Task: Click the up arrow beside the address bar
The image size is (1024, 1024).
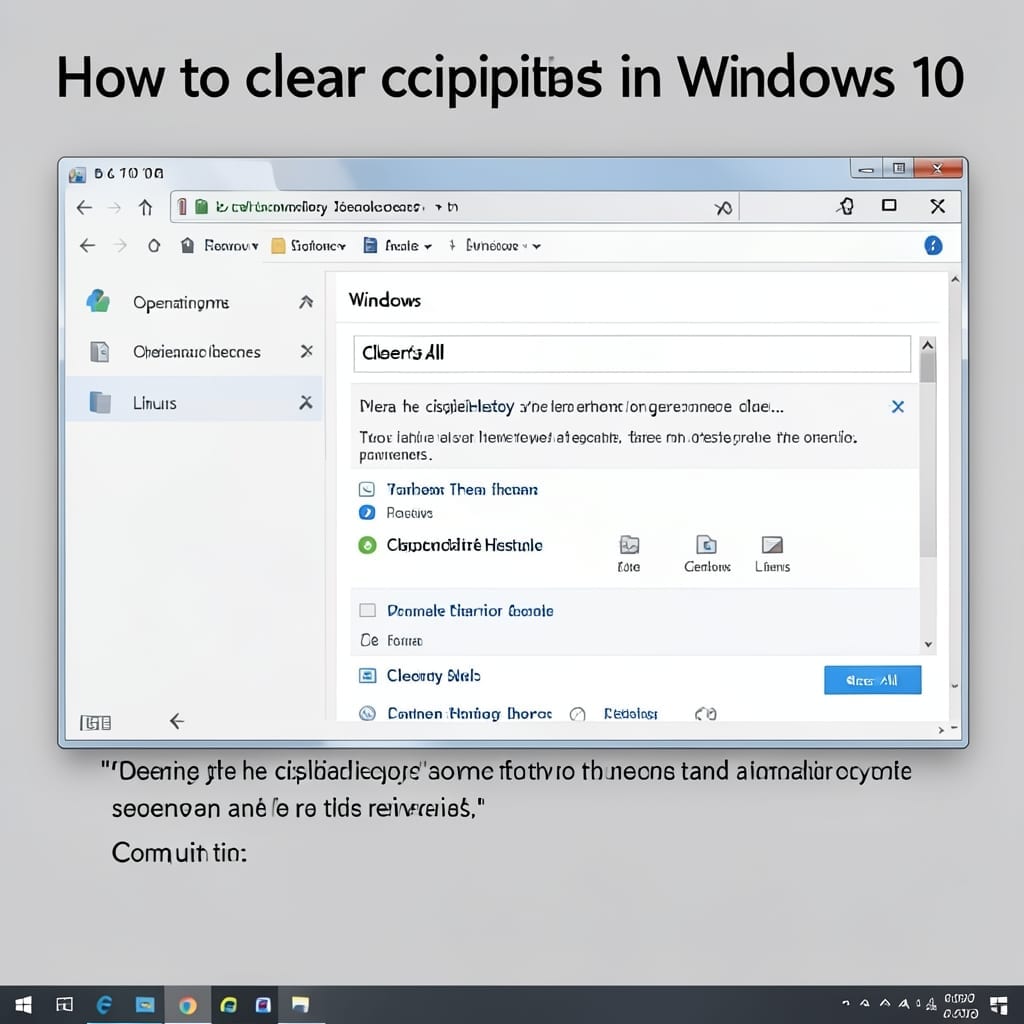Action: (145, 208)
